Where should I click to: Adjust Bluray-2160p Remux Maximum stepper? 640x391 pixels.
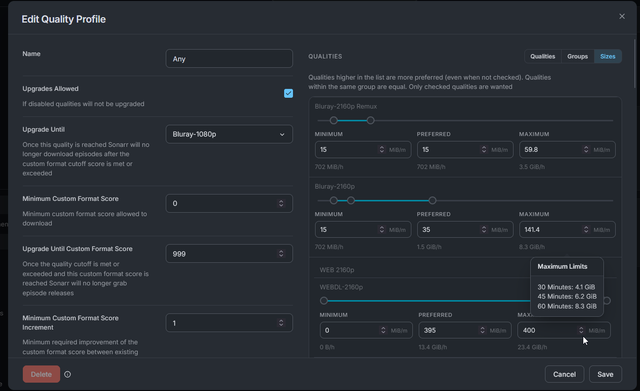586,150
